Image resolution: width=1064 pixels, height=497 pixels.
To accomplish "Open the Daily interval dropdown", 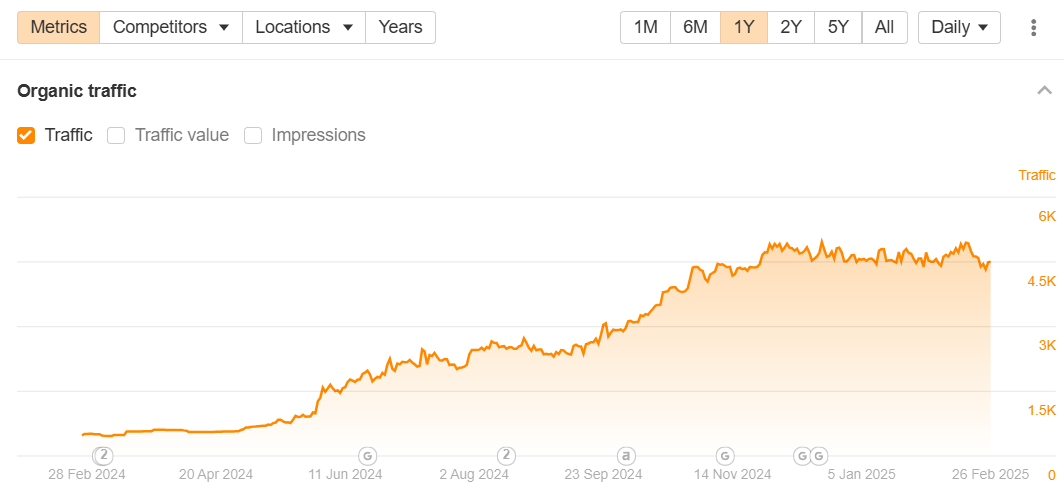I will [x=960, y=28].
